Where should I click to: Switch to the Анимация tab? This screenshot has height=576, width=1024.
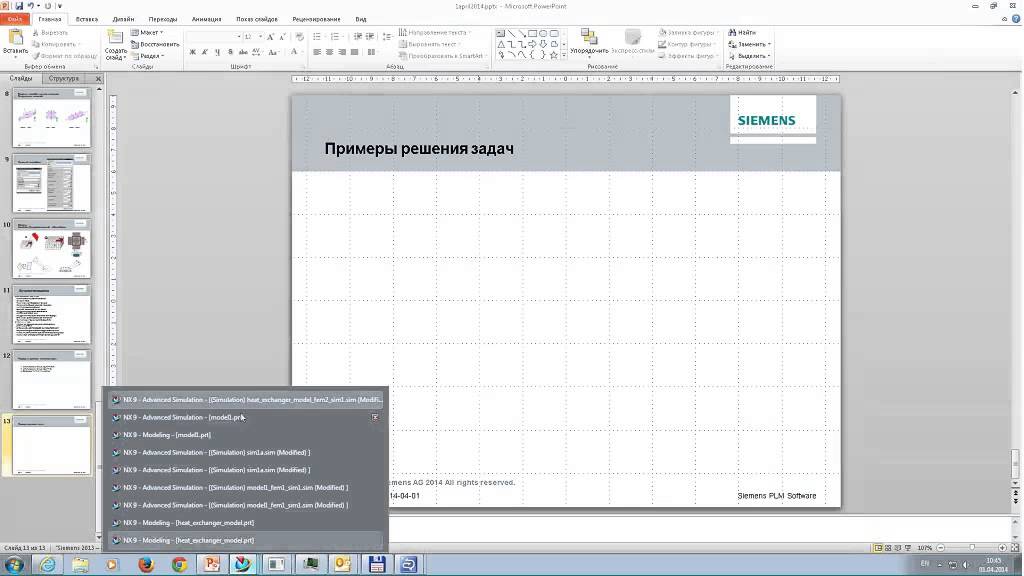pyautogui.click(x=206, y=20)
